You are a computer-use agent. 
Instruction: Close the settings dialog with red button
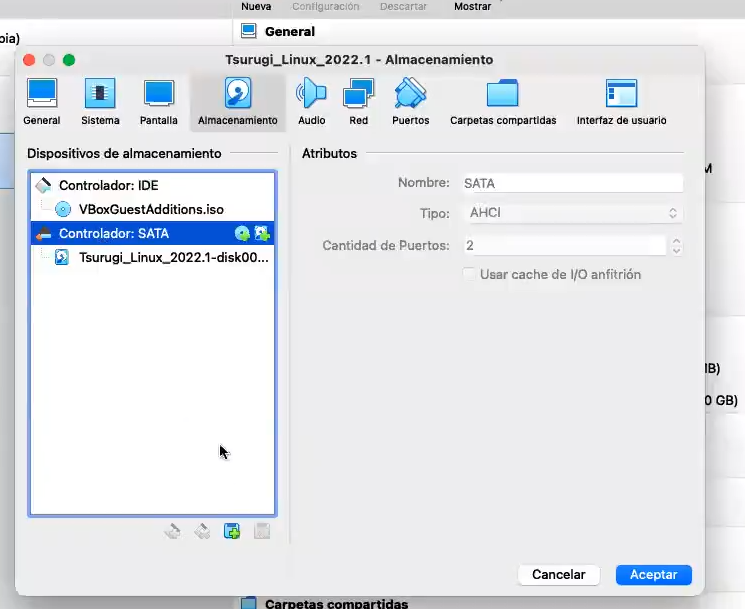click(29, 60)
